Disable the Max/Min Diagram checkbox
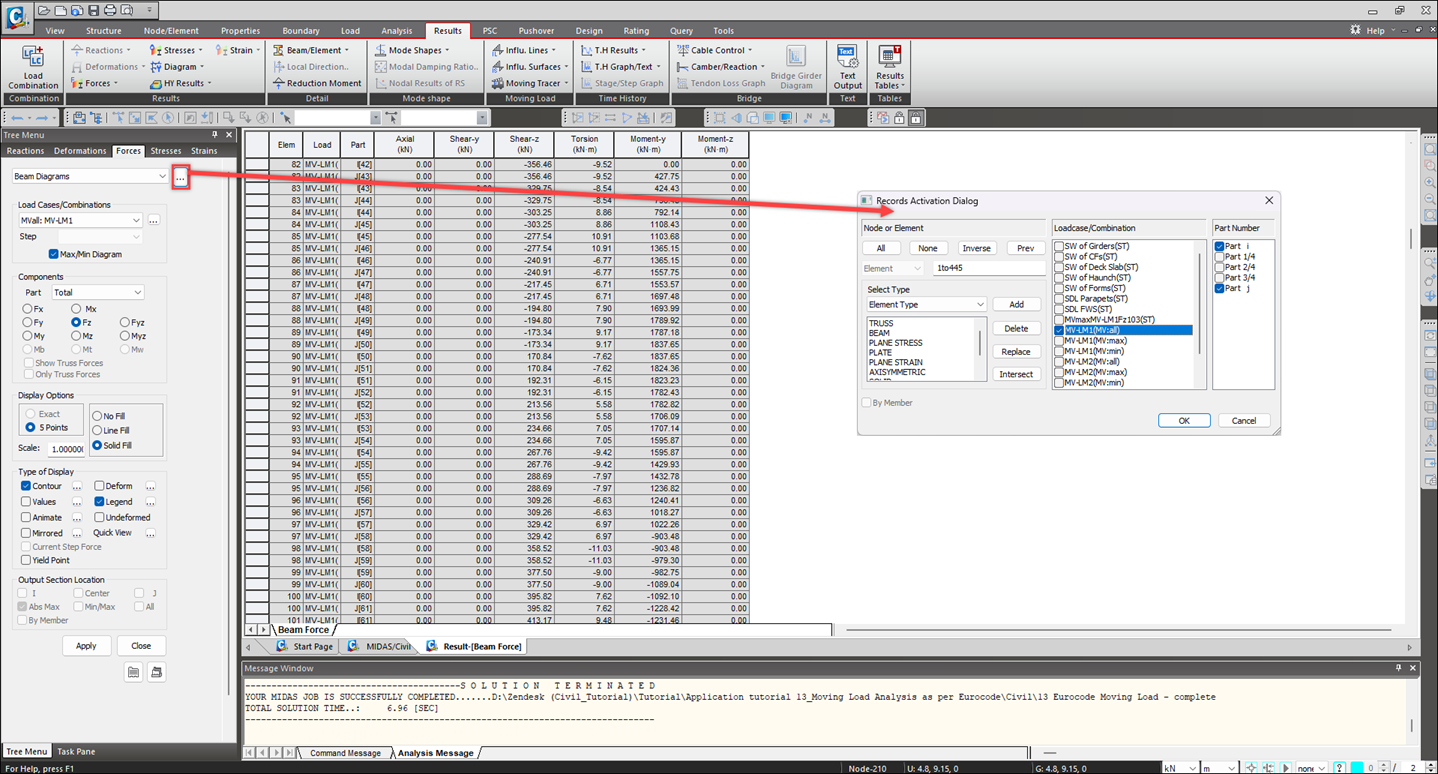The width and height of the screenshot is (1438, 774). click(x=54, y=254)
